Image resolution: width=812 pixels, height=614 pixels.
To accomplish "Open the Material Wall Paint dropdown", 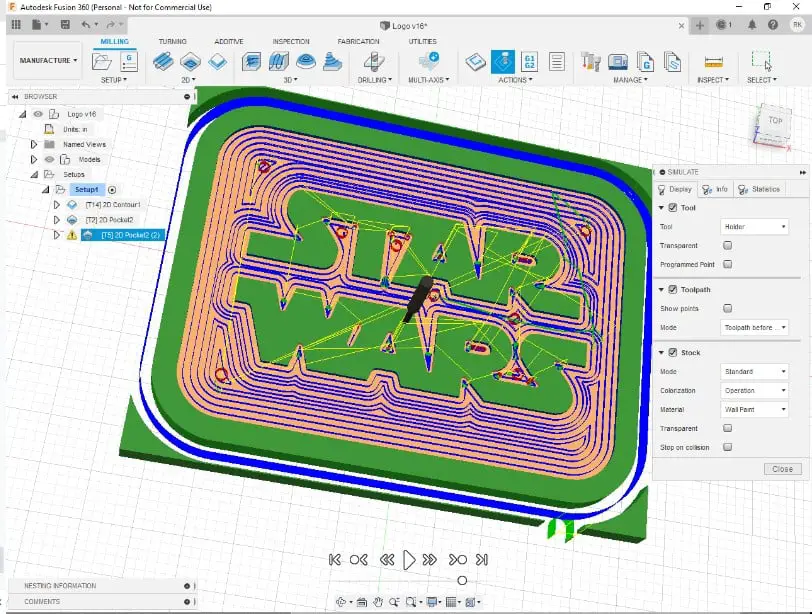I will pyautogui.click(x=754, y=409).
